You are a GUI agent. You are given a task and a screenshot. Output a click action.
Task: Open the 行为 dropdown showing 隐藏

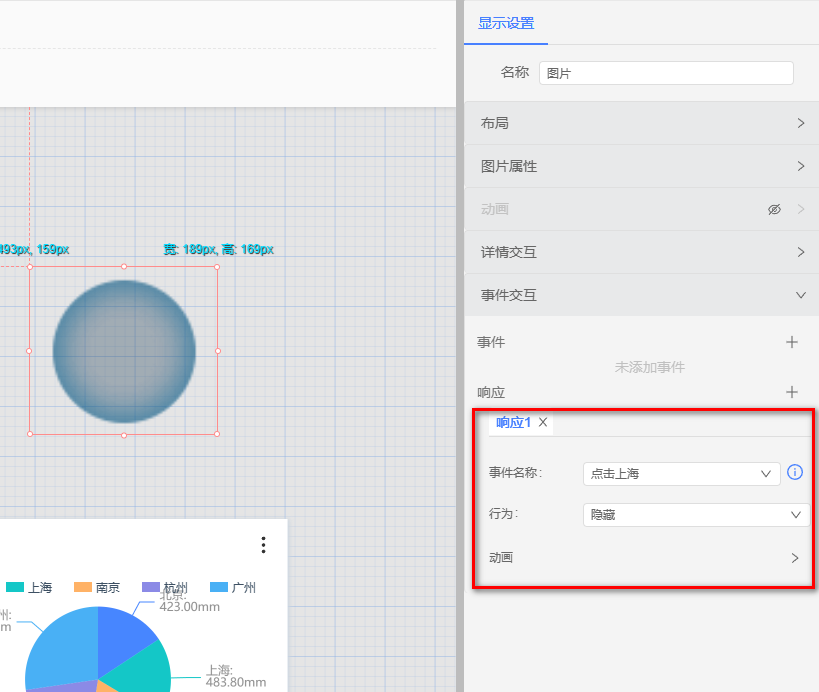(696, 514)
